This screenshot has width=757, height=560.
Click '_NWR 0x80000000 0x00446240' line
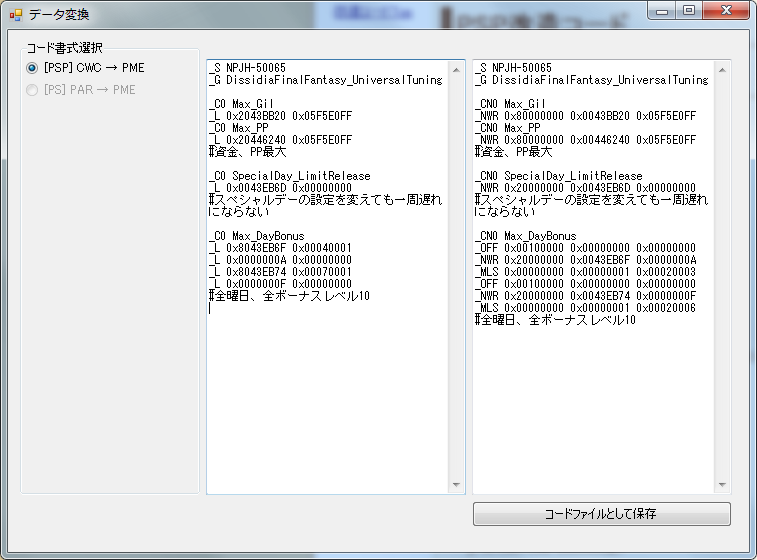pyautogui.click(x=586, y=140)
